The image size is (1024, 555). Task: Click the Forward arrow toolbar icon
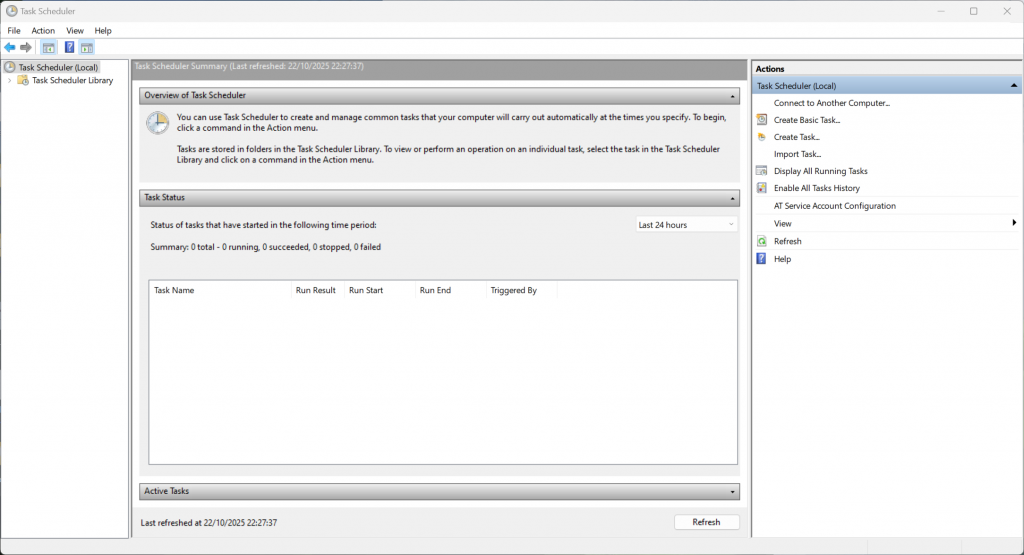coord(25,48)
